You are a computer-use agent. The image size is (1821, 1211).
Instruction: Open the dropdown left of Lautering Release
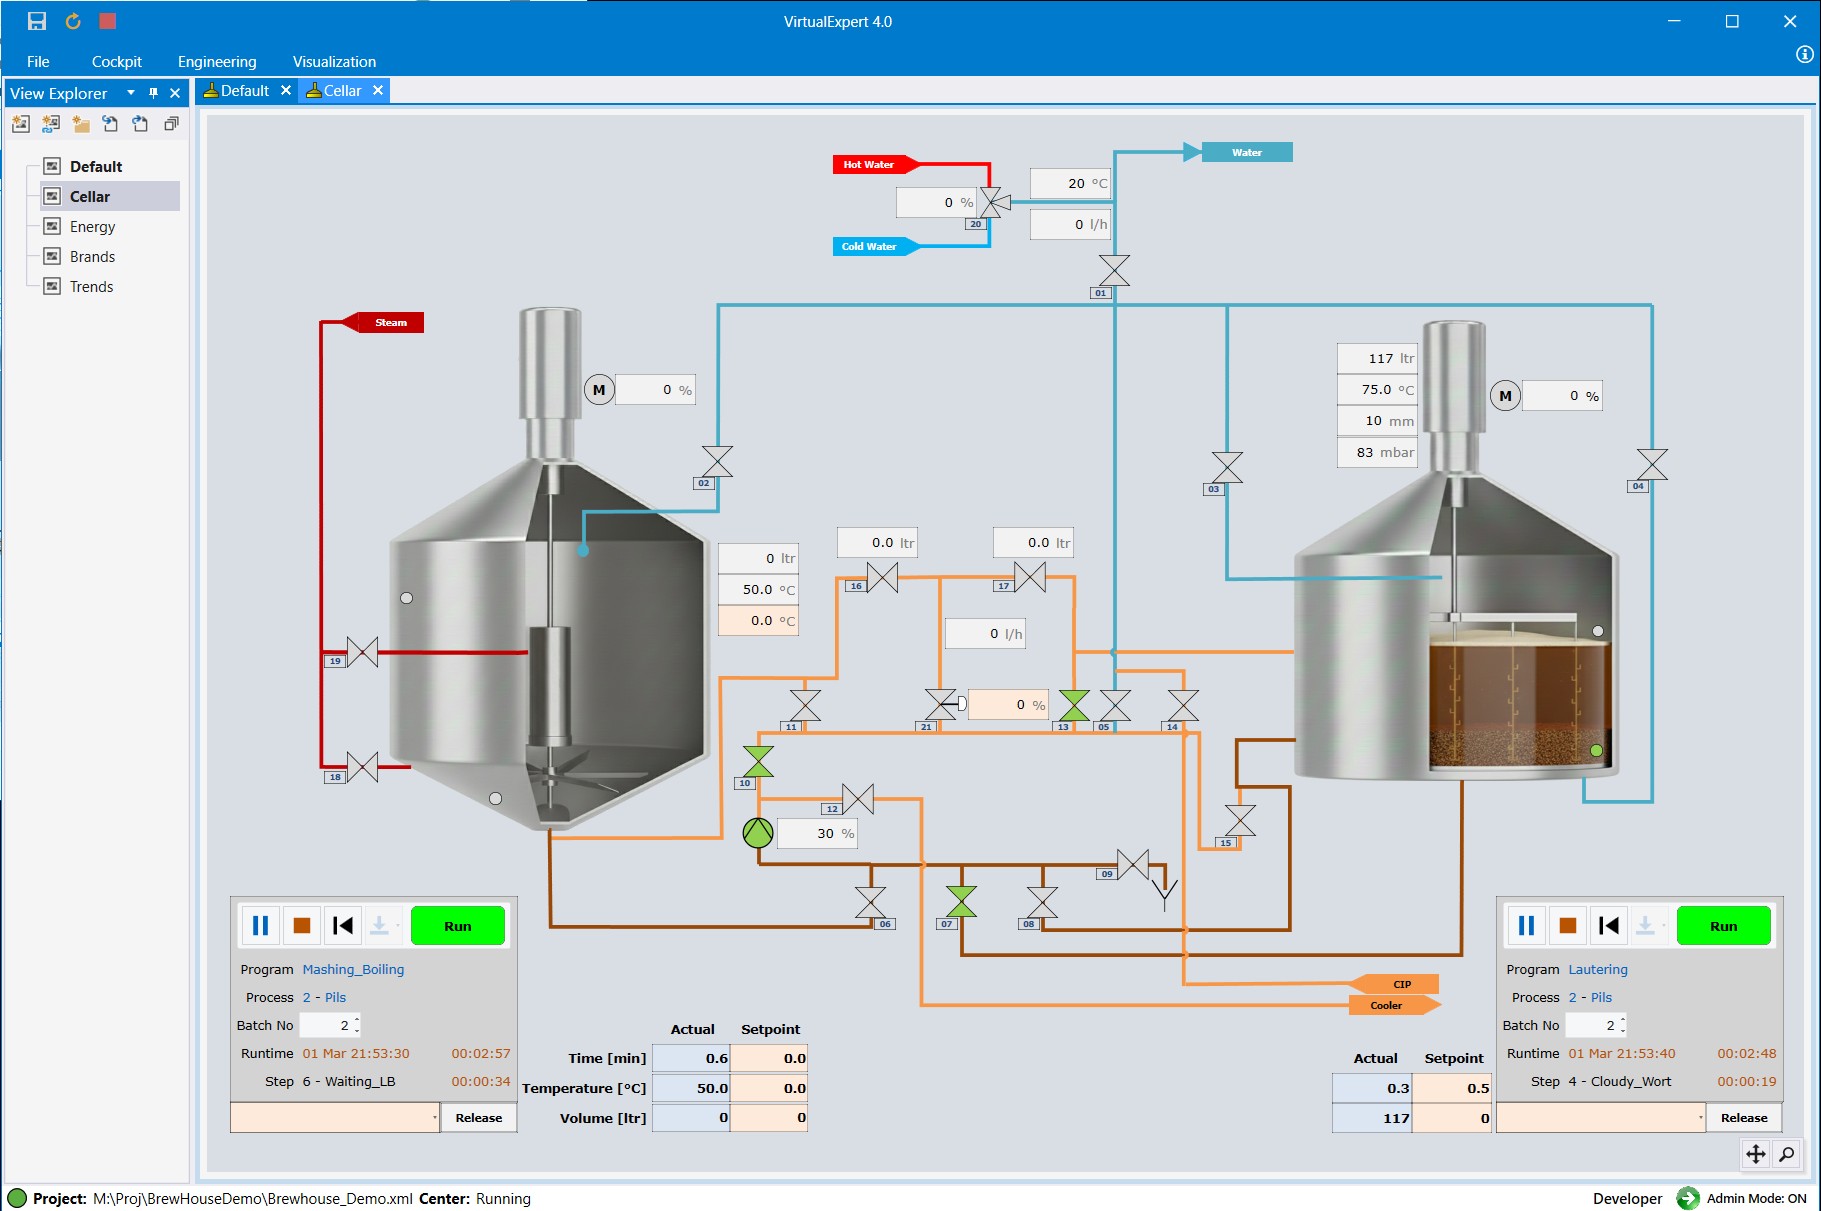(1700, 1118)
